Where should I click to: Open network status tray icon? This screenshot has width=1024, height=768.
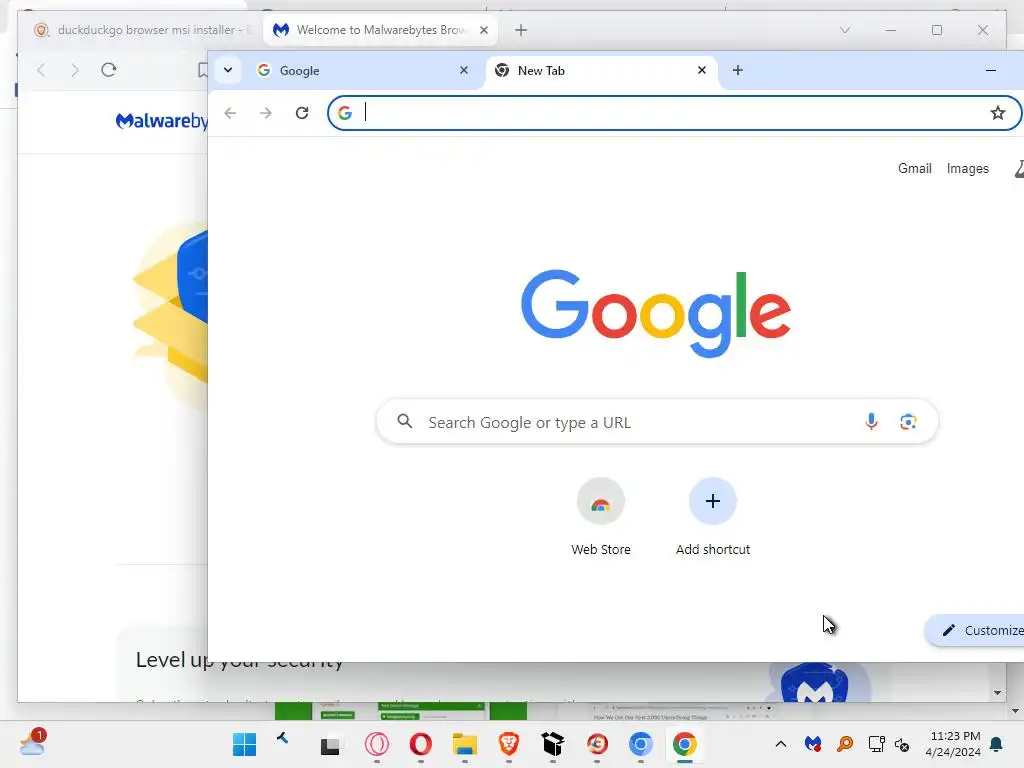(876, 744)
